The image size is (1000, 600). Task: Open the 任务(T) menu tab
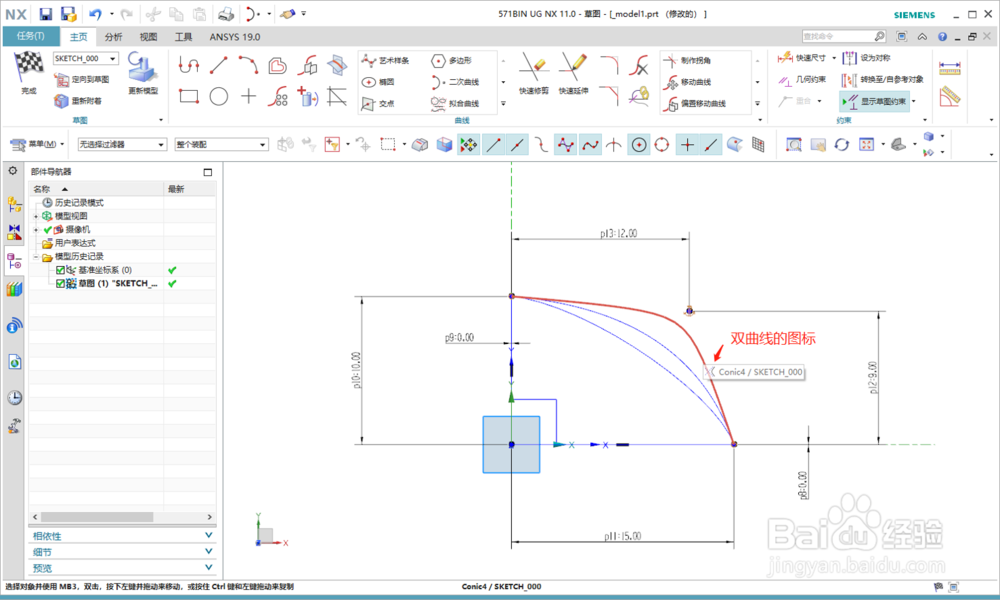tap(31, 36)
